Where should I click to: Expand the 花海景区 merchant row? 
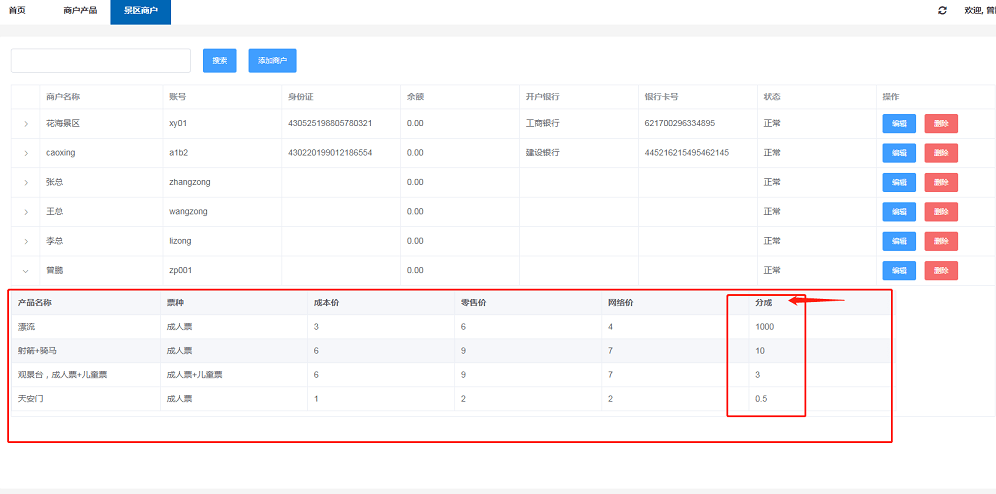coord(26,124)
